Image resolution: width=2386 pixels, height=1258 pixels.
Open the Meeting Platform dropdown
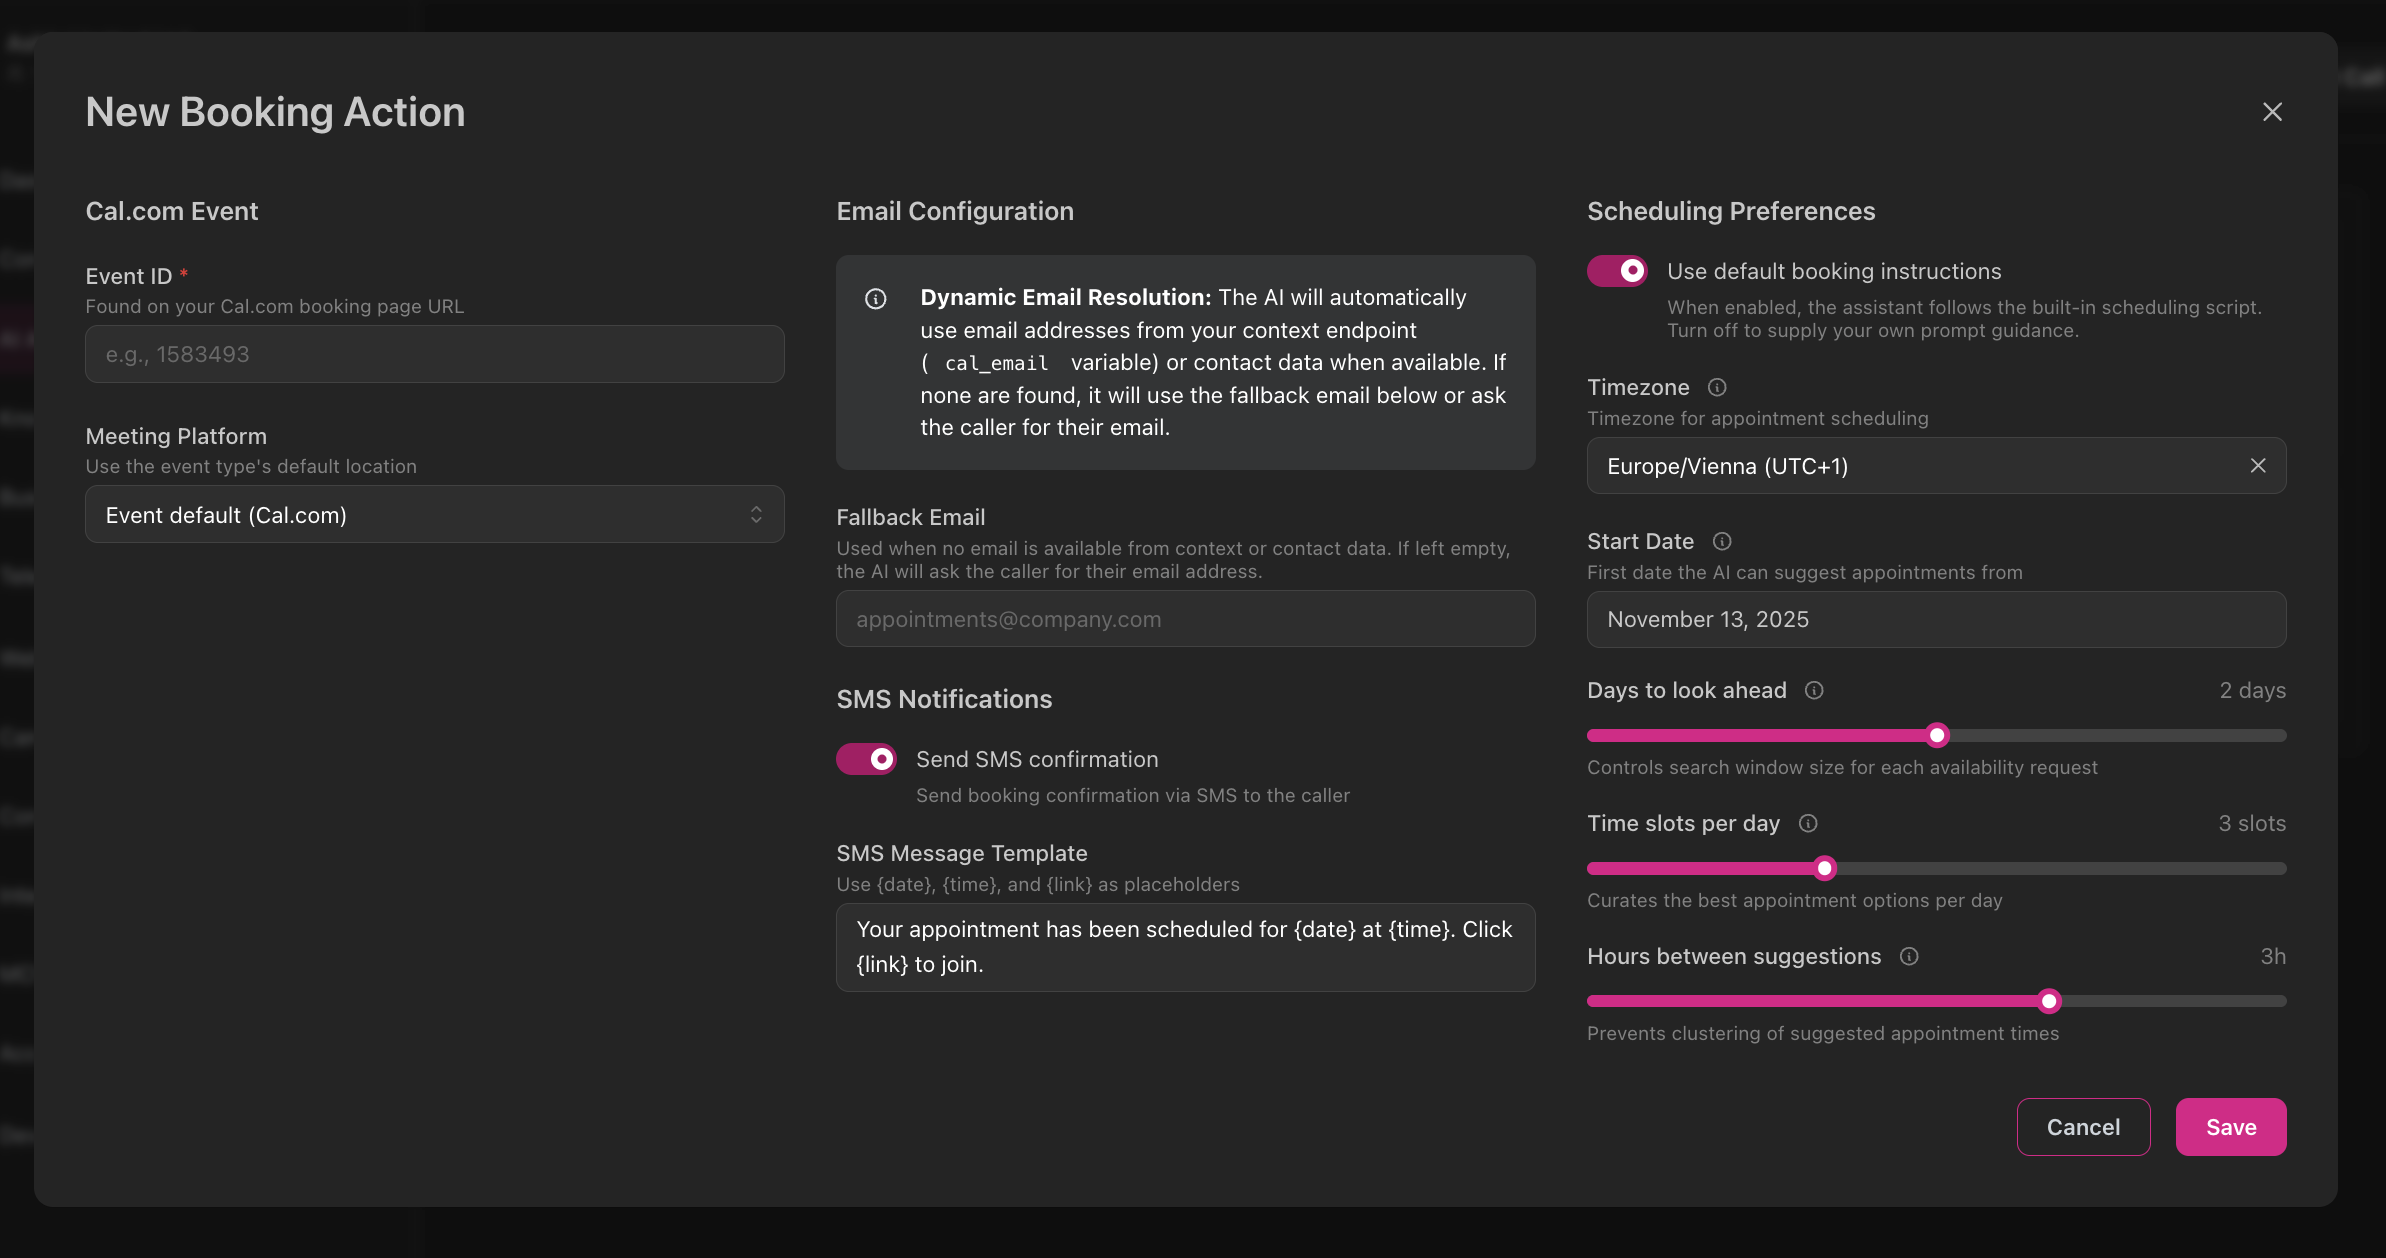[434, 514]
